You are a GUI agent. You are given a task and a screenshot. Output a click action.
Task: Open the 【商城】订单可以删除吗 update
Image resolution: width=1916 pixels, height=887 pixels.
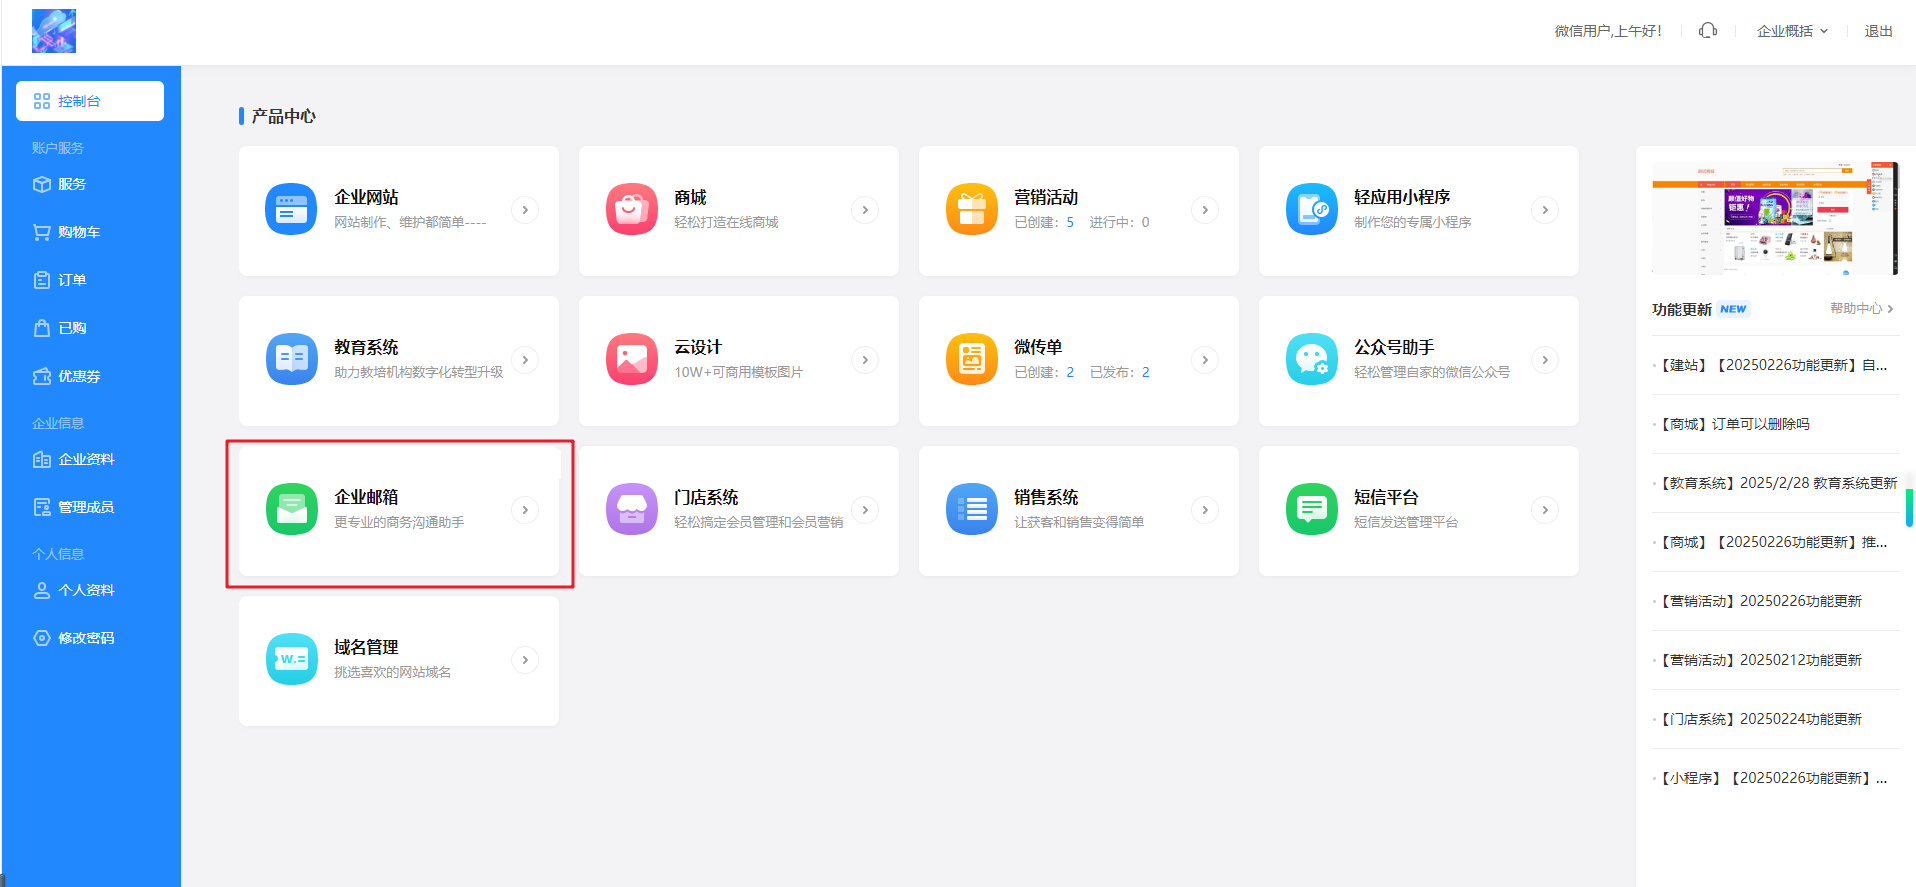point(1734,424)
